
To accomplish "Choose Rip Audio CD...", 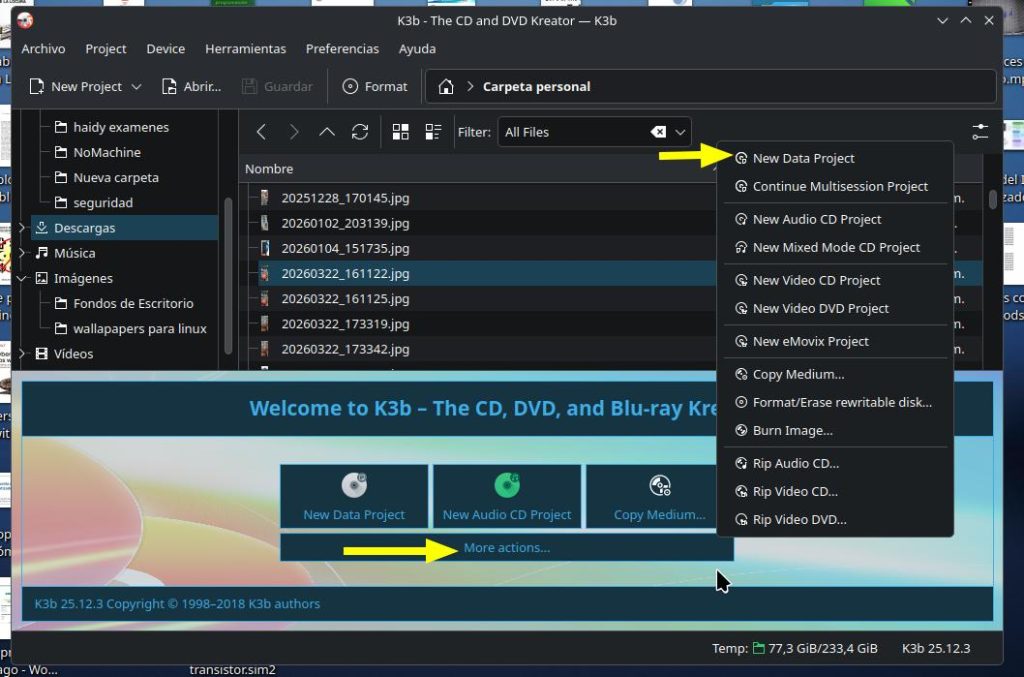I will (x=835, y=464).
